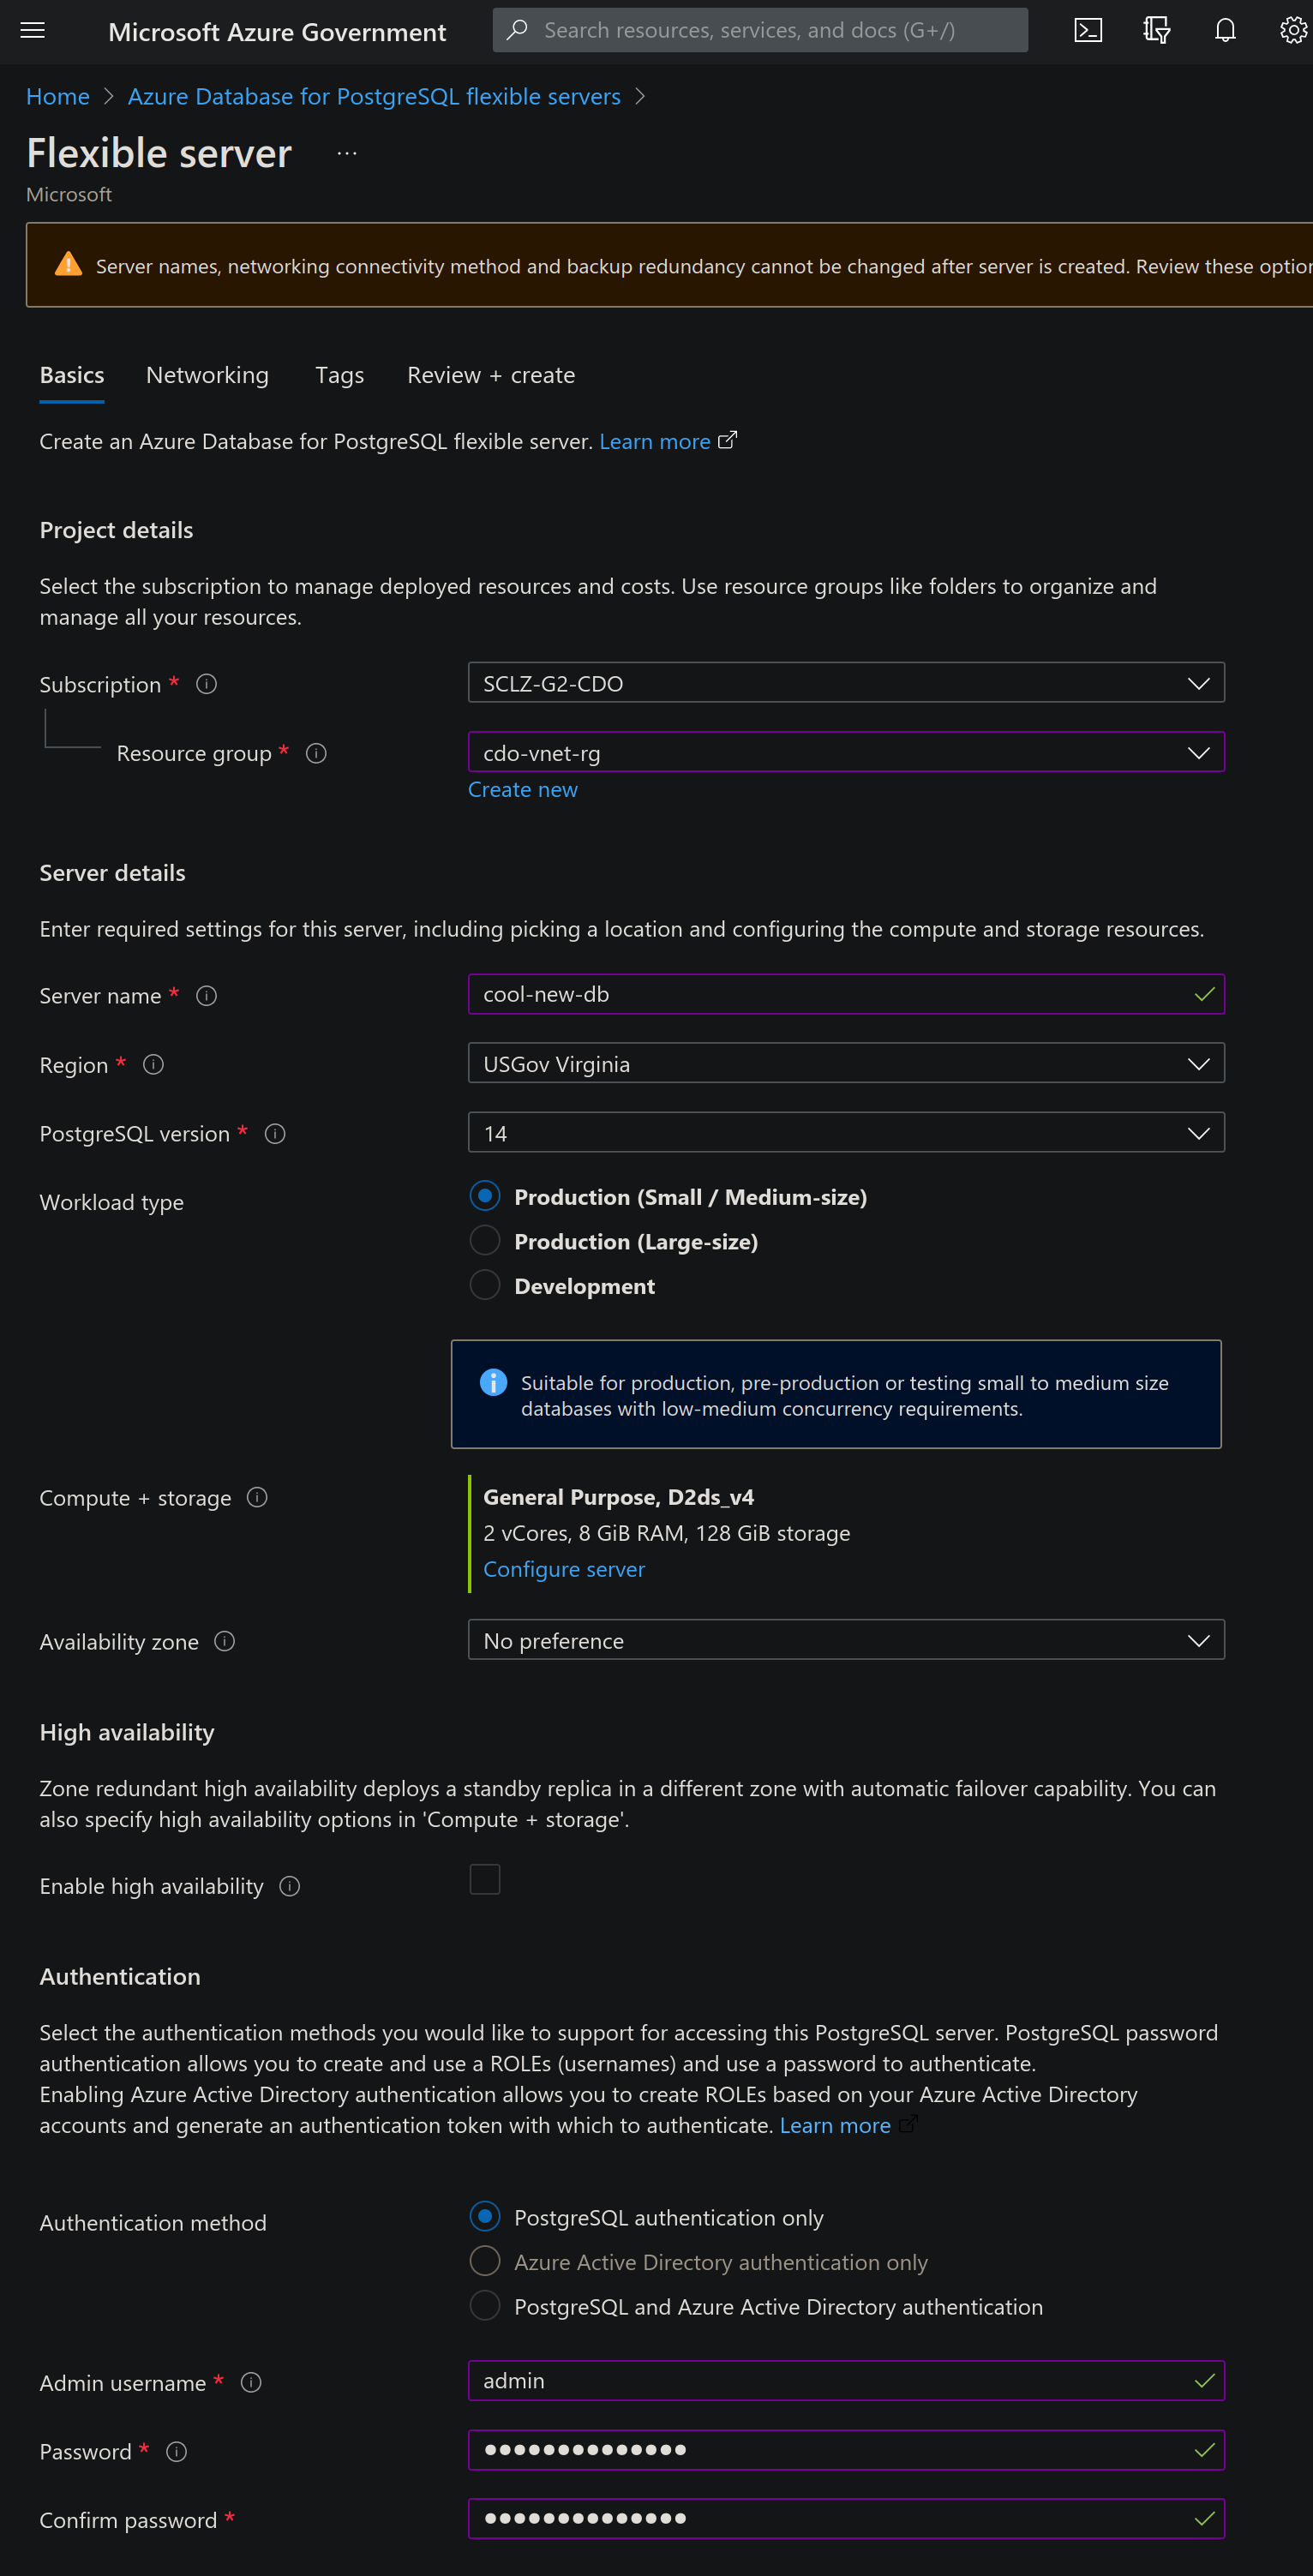Click the ellipsis next to Flexible server

point(347,153)
